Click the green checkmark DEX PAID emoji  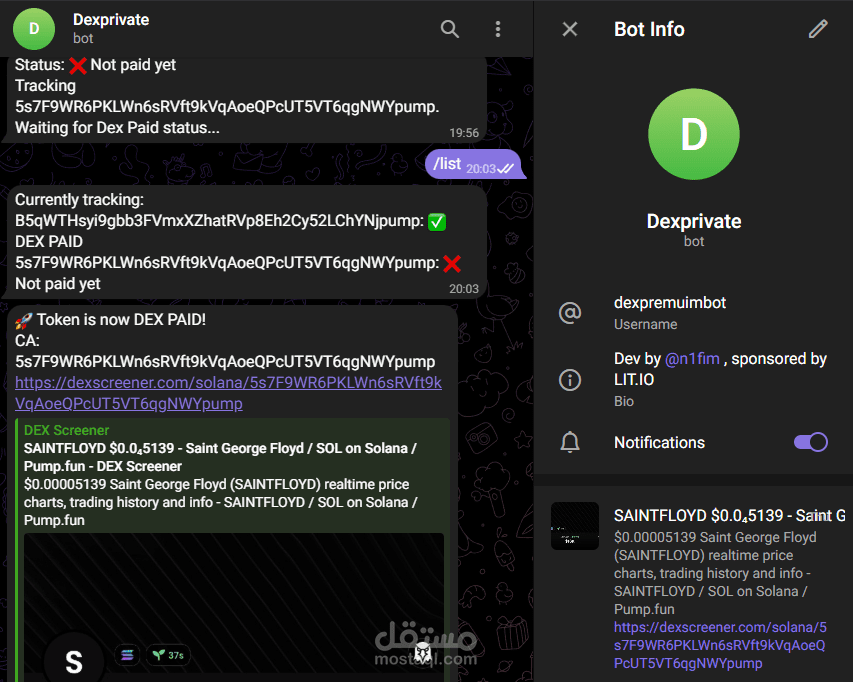[437, 222]
